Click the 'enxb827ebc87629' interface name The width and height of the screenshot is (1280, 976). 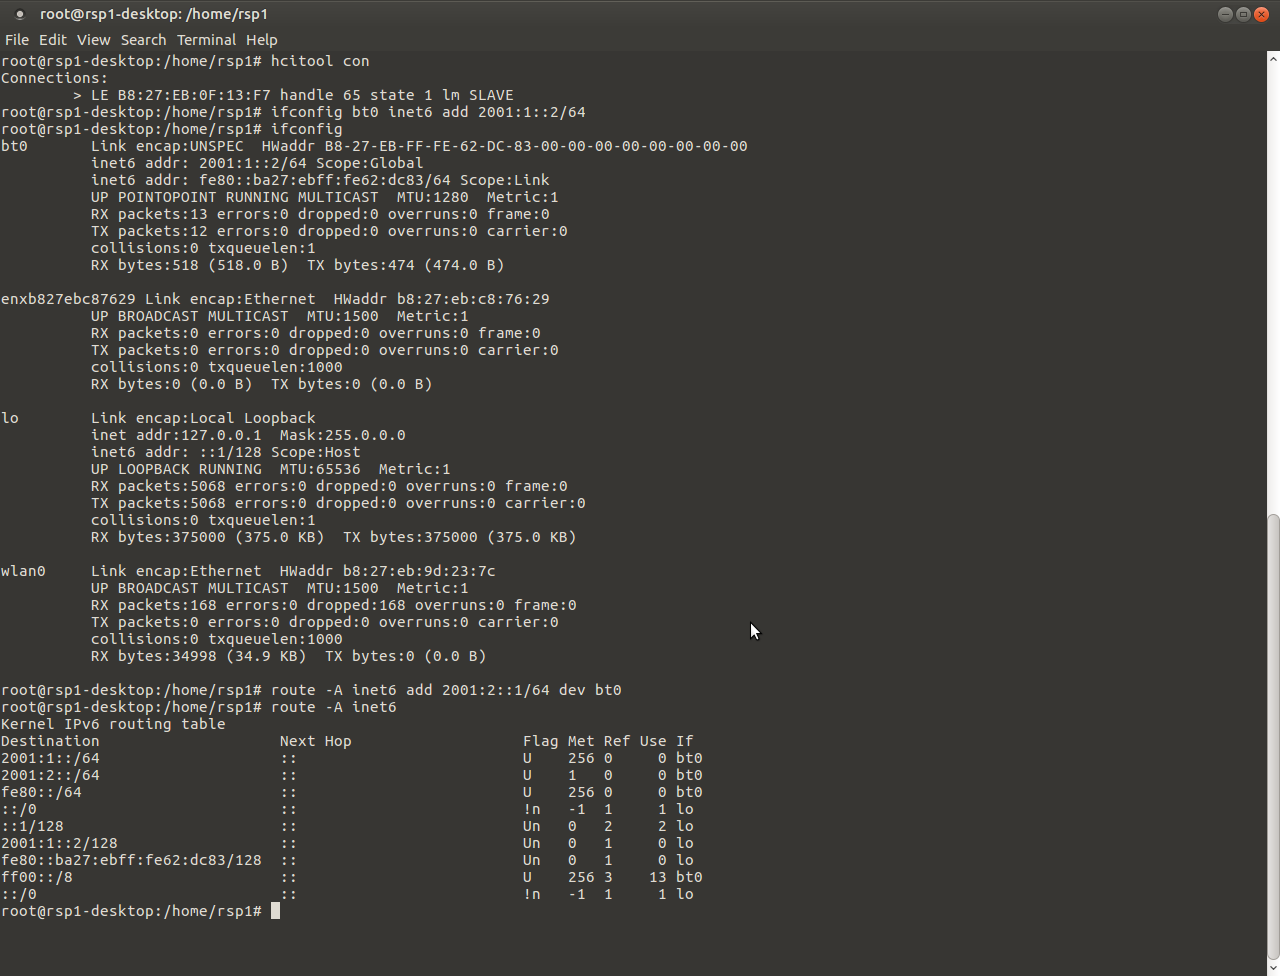click(68, 299)
